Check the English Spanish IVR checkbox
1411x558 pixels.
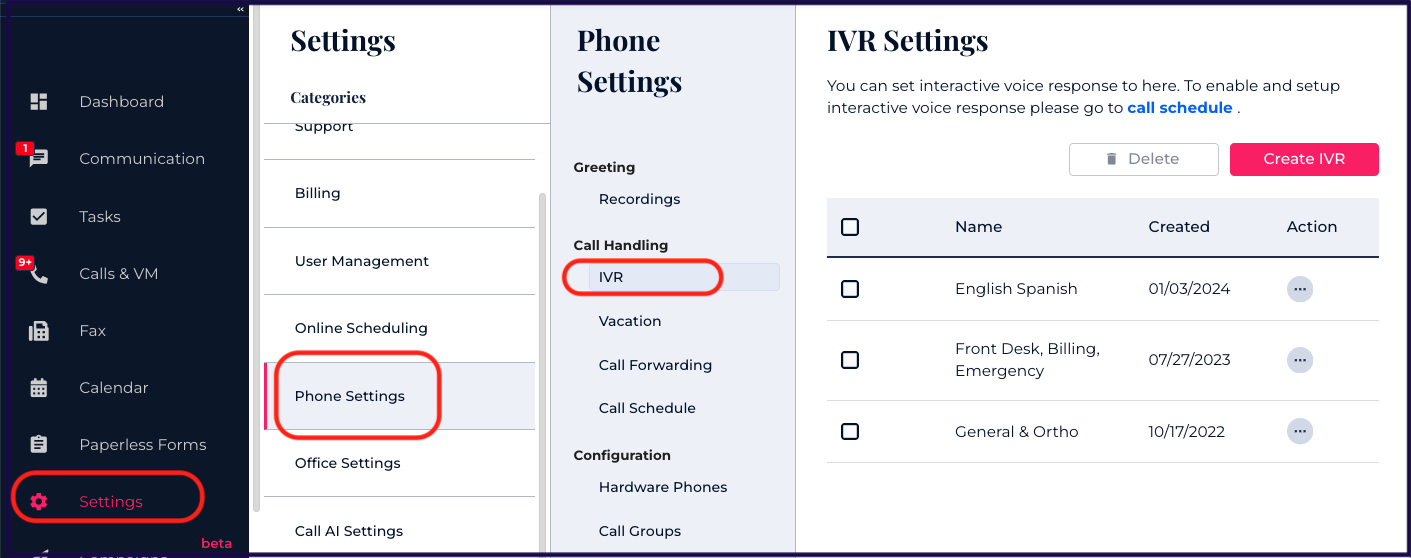[850, 289]
